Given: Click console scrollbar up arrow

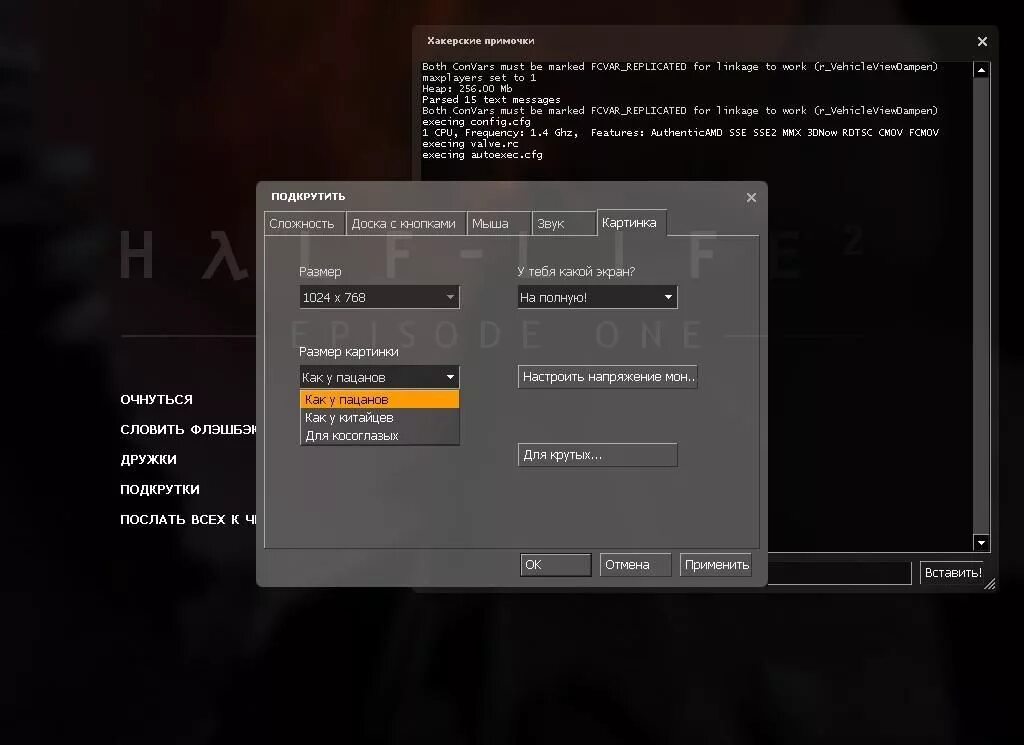Looking at the screenshot, I should coord(981,70).
